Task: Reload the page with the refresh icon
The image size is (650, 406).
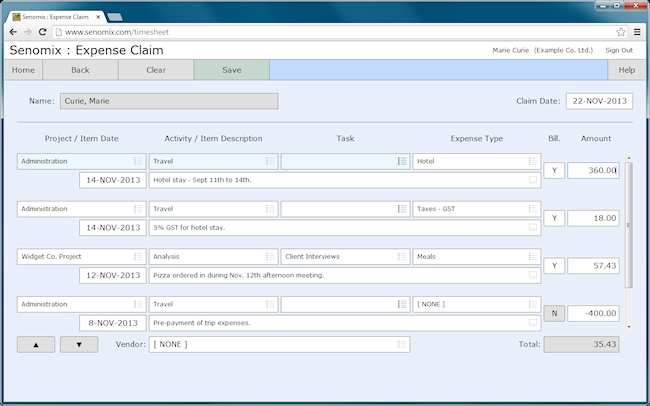Action: [x=42, y=32]
